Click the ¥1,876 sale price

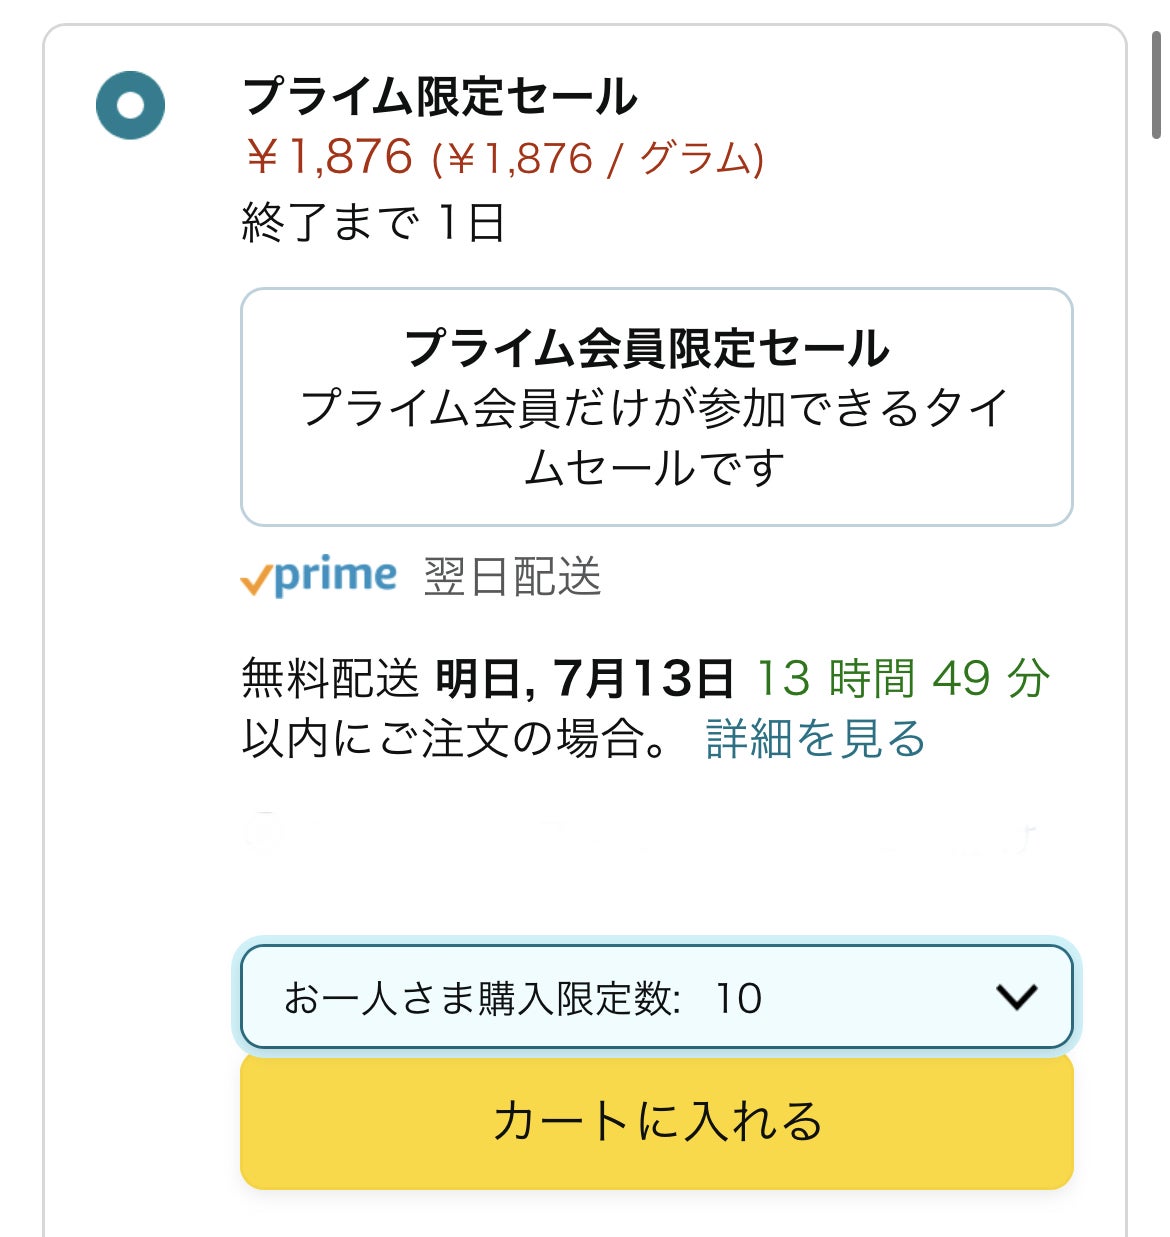click(x=329, y=157)
